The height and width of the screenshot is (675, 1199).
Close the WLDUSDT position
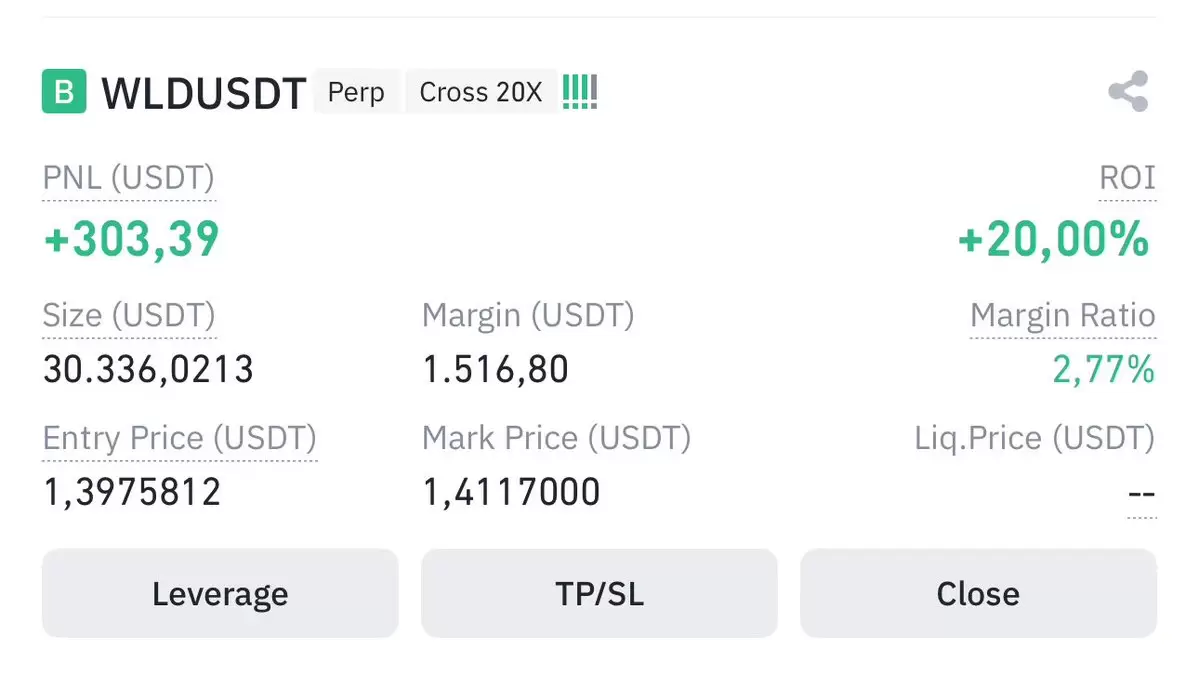[x=979, y=593]
